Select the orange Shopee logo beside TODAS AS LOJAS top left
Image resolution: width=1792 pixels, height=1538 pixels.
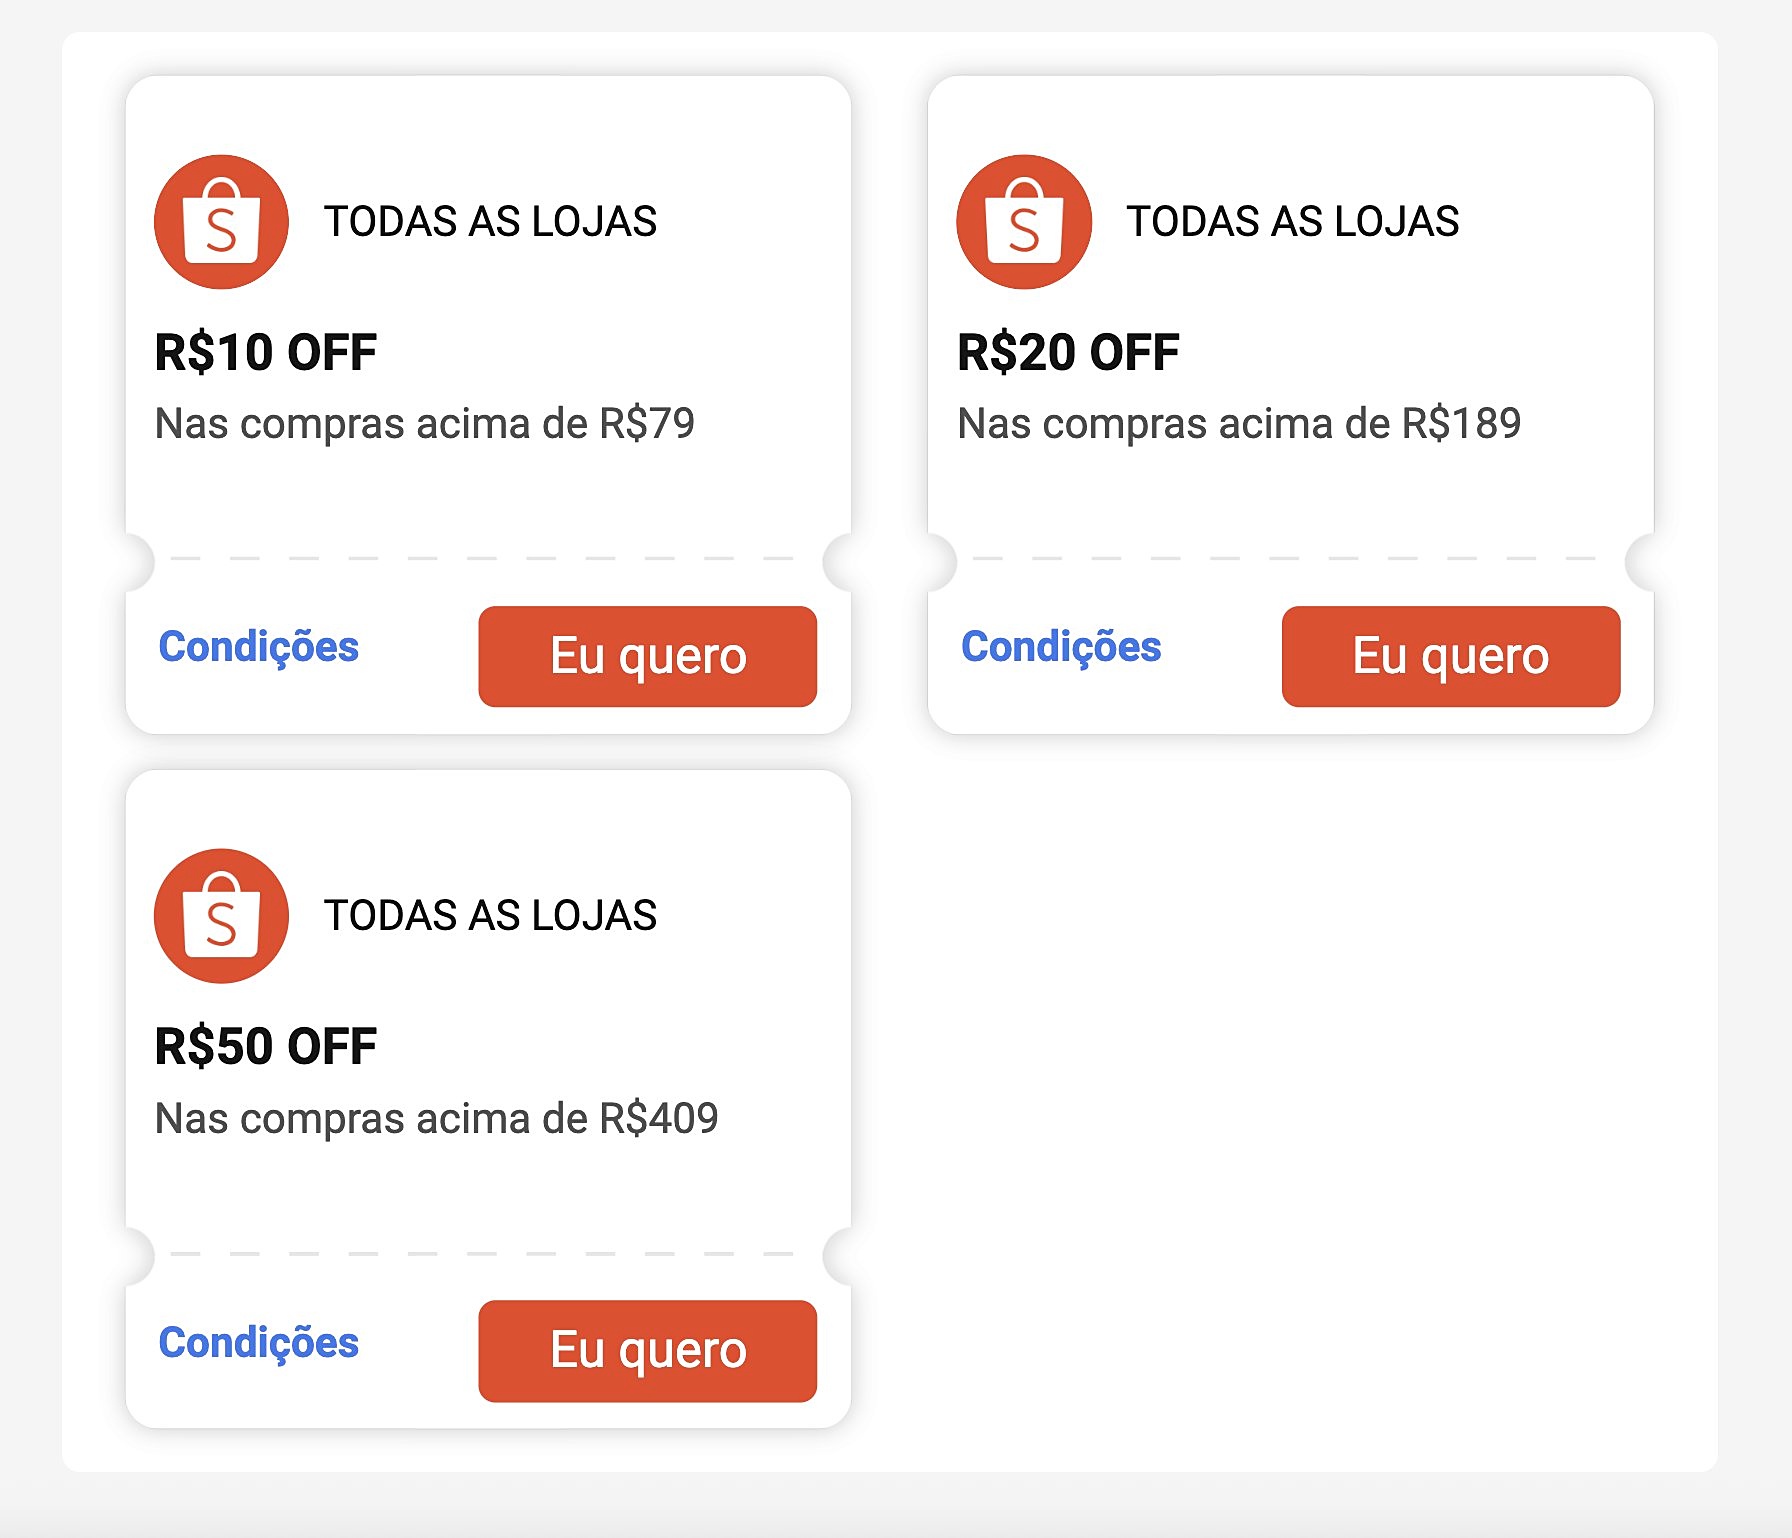(220, 223)
